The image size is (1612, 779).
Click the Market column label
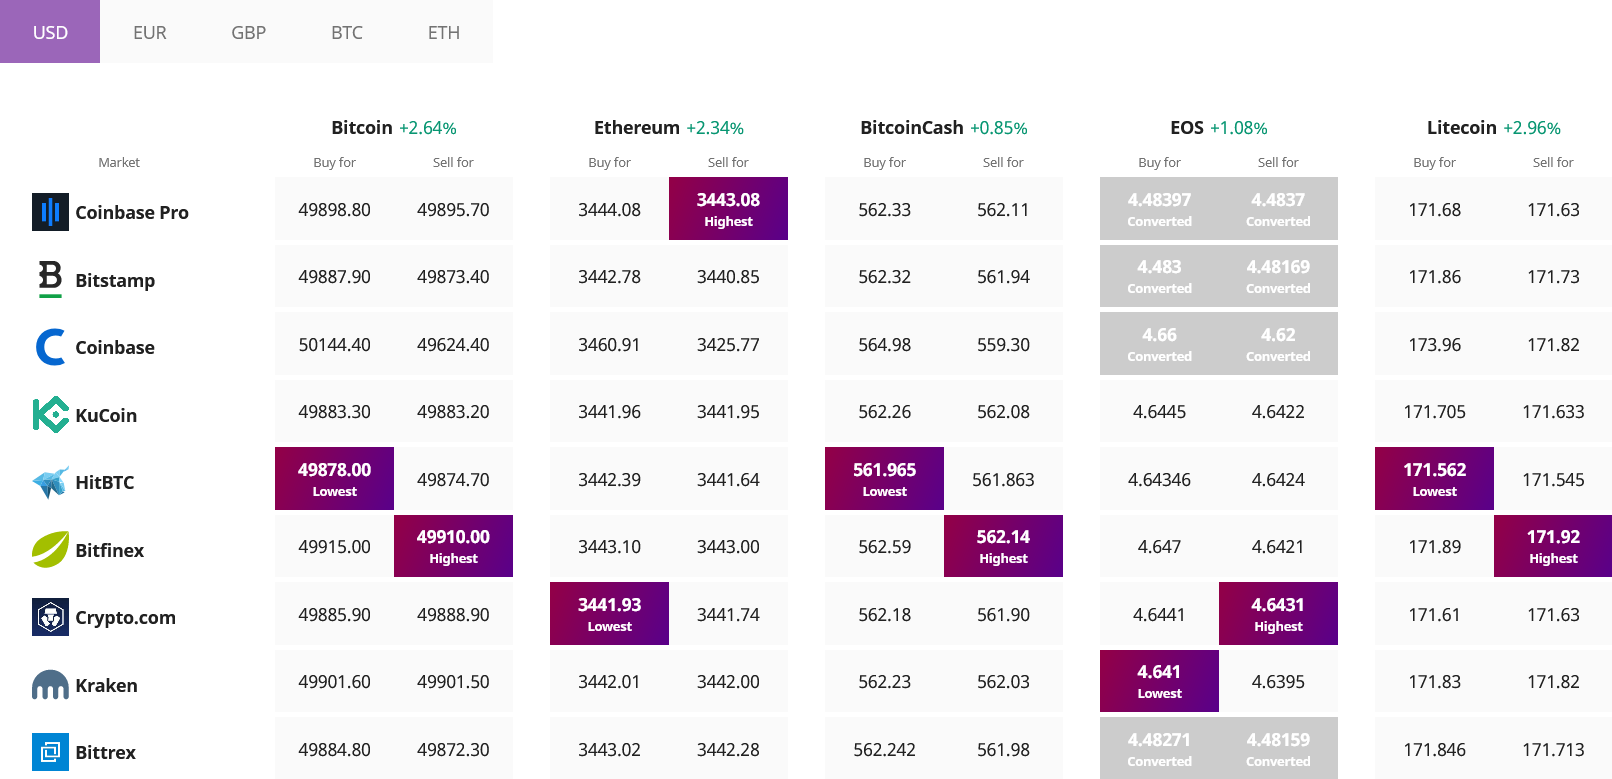119,162
